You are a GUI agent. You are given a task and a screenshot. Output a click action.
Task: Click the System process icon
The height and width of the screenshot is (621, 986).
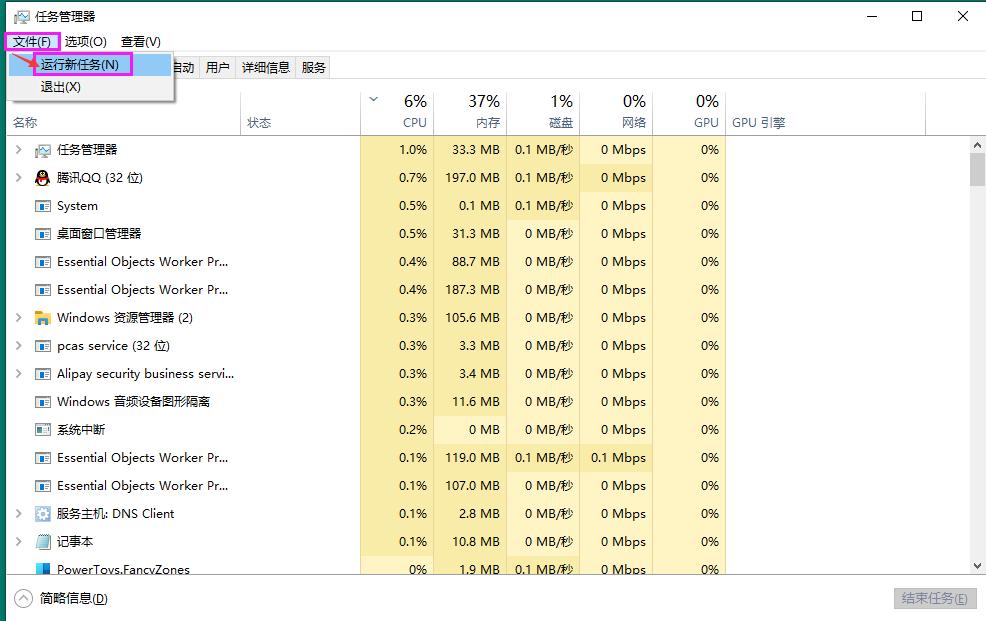tap(42, 206)
